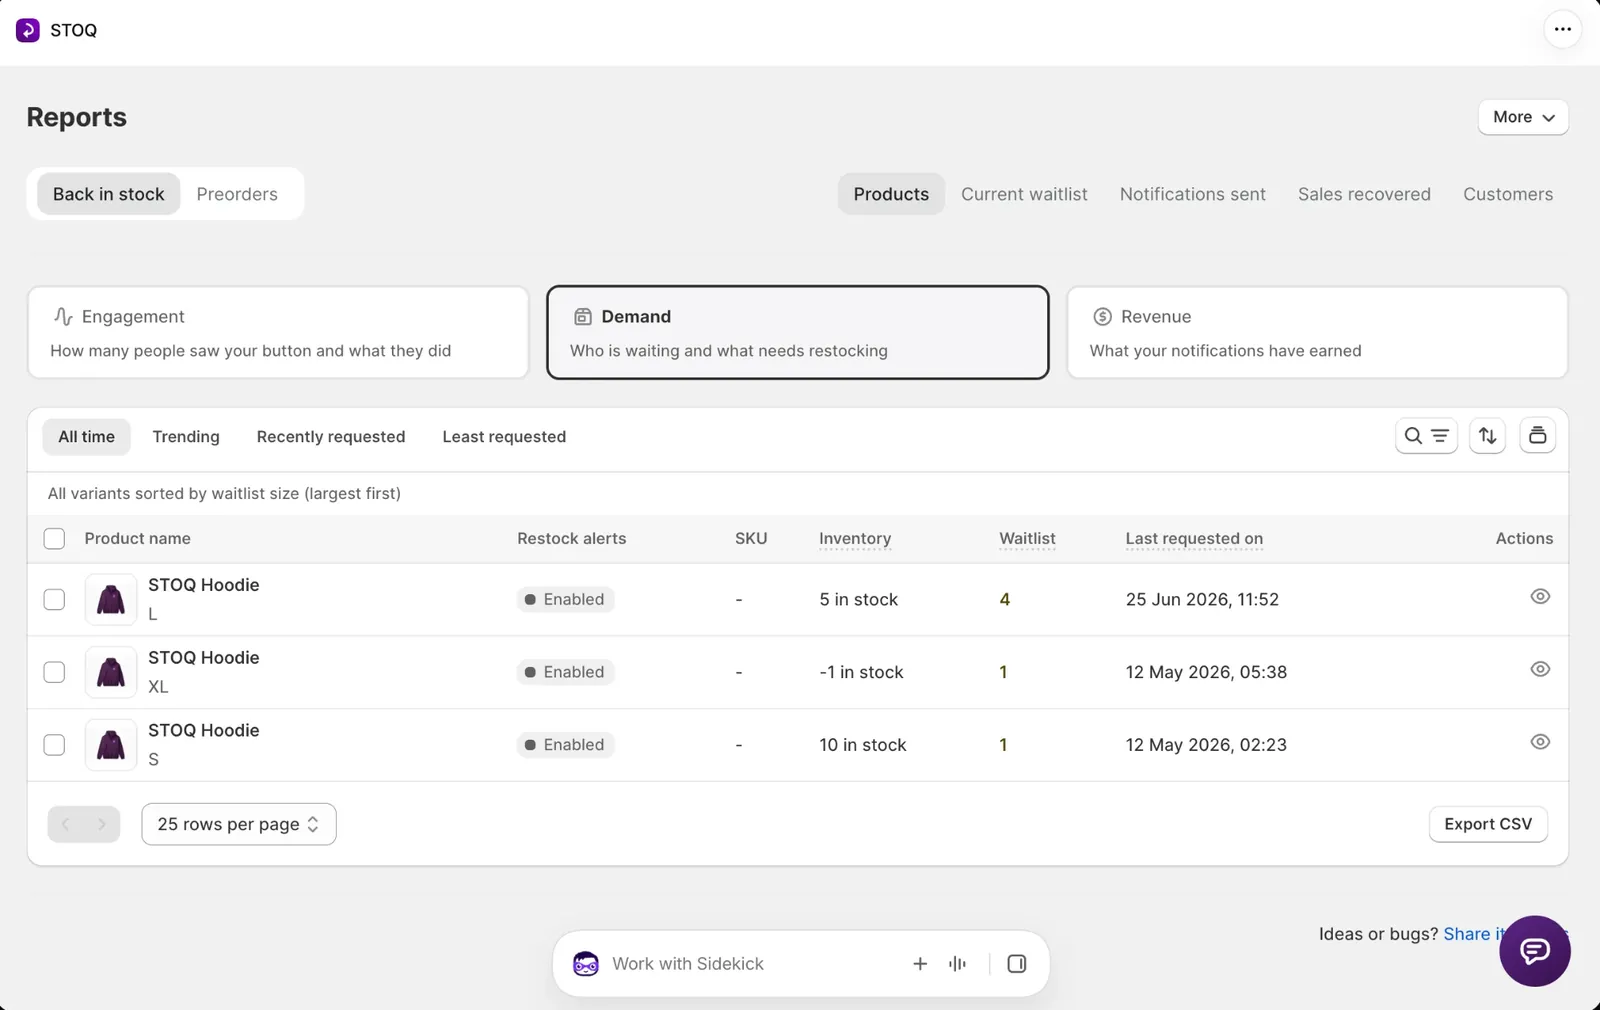
Task: Go to previous table page arrow
Action: click(66, 824)
